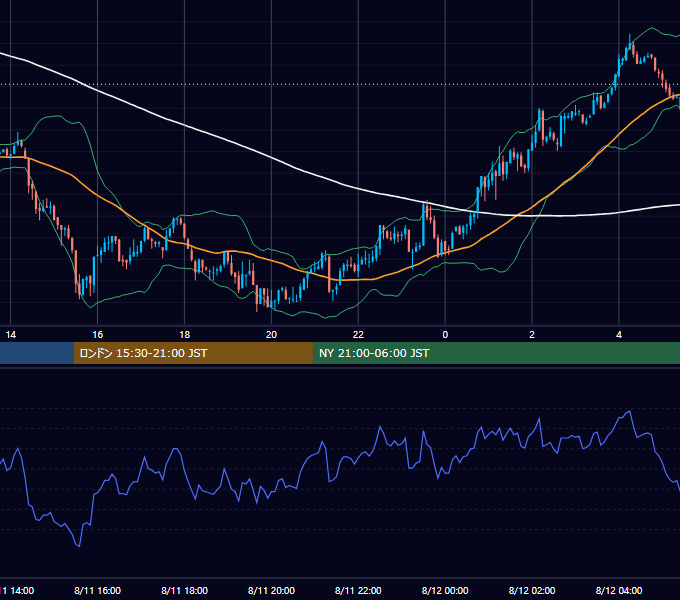
Task: Click the 8/11 22:00 time label
Action: point(358,590)
